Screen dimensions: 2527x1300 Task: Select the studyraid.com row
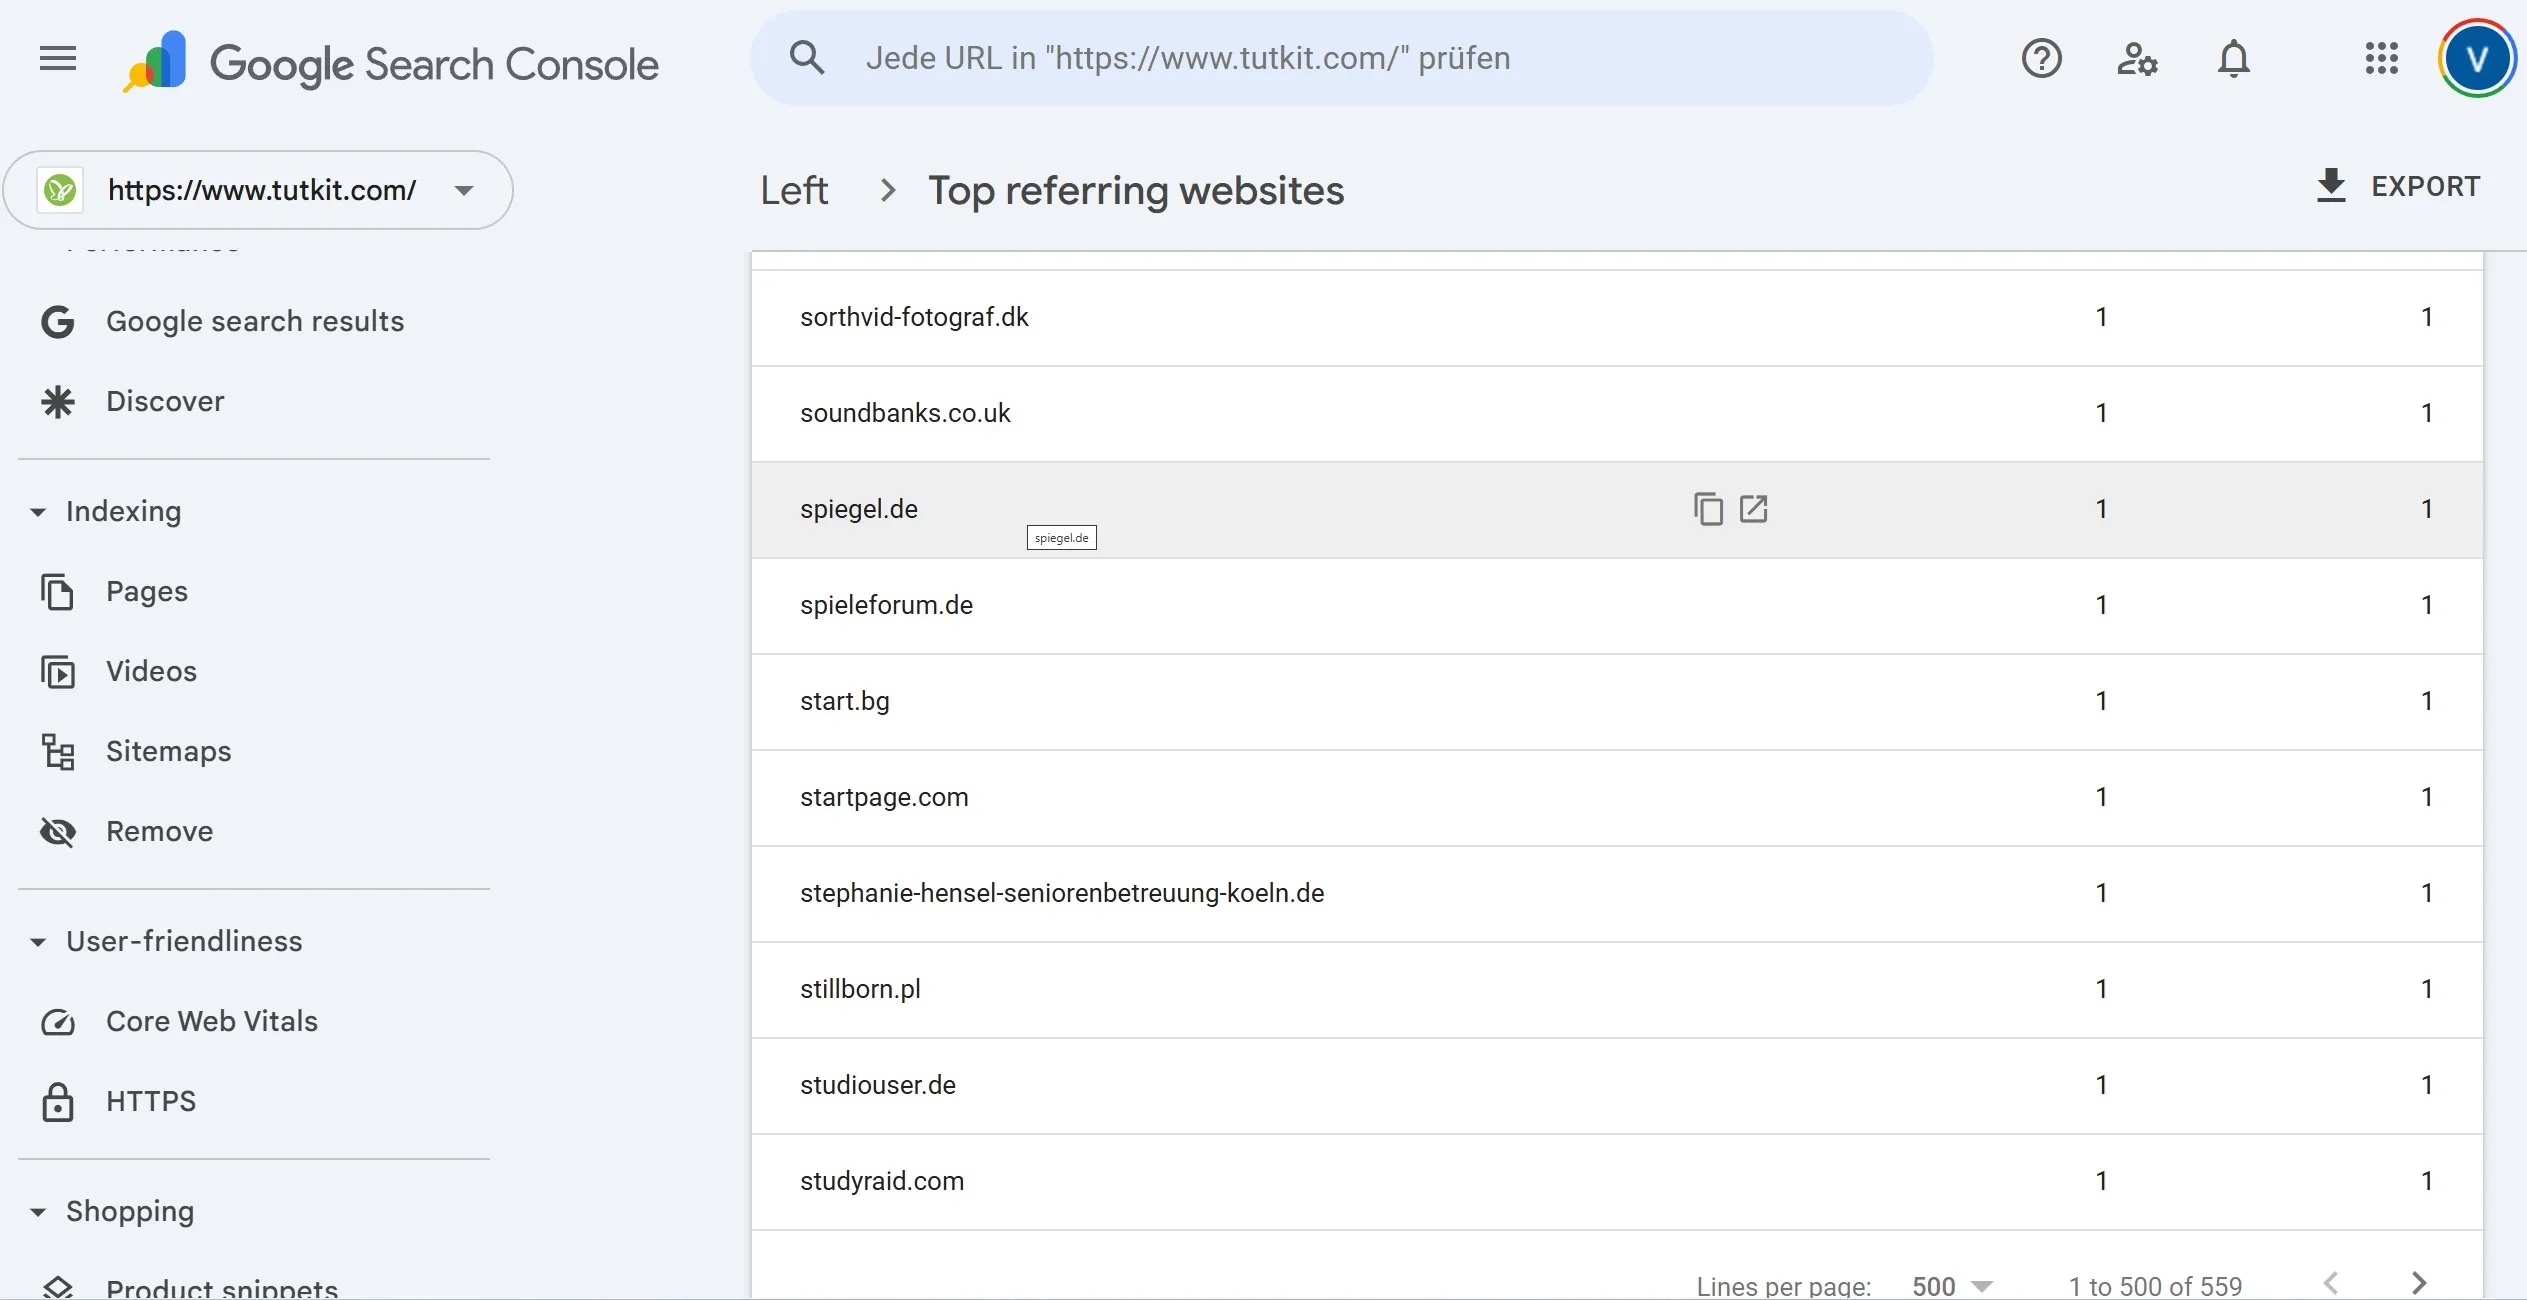point(1617,1181)
